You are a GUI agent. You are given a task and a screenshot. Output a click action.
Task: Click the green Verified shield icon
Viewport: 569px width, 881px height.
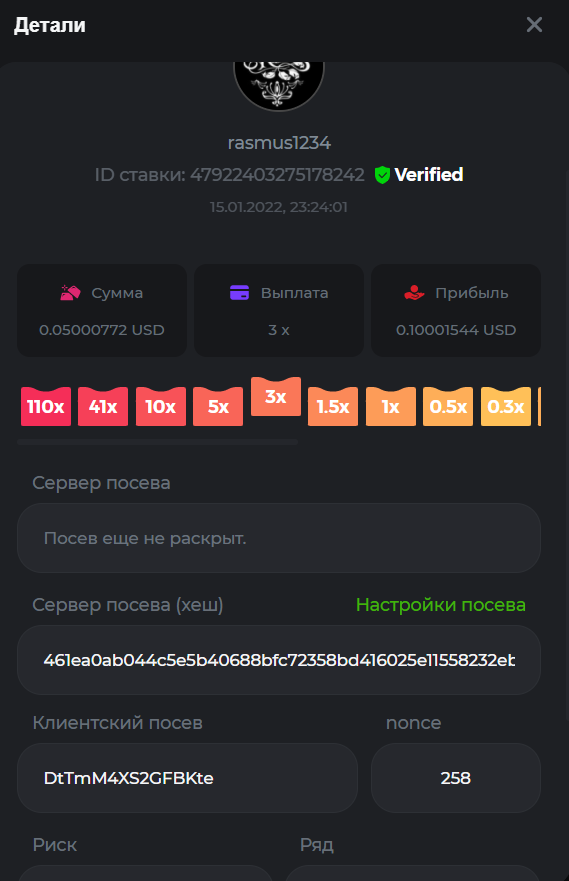tap(382, 175)
